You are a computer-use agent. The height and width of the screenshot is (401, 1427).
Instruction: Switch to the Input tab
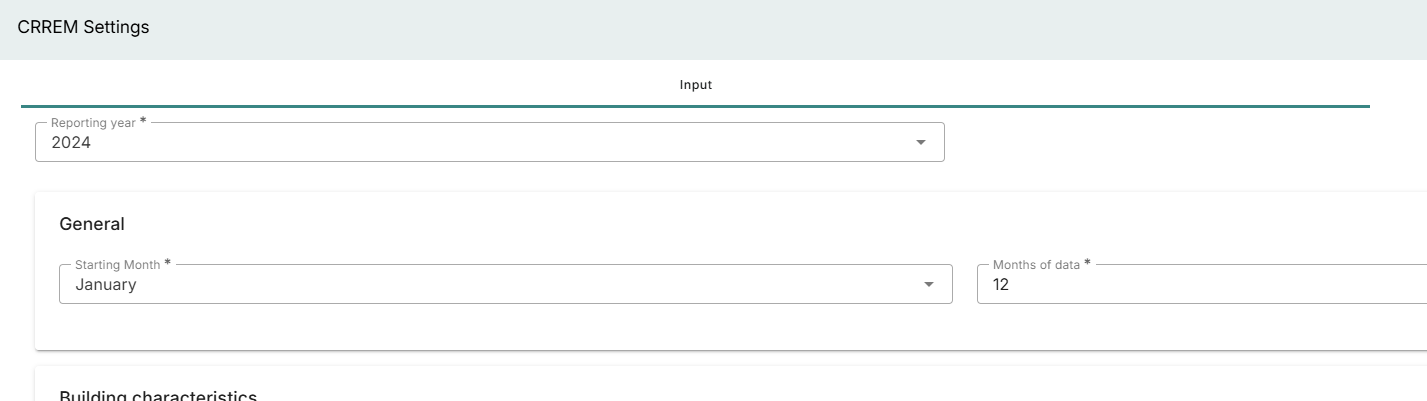(x=695, y=85)
